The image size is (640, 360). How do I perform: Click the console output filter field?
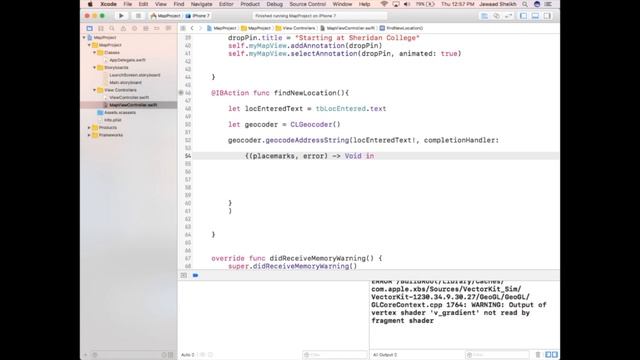[497, 355]
